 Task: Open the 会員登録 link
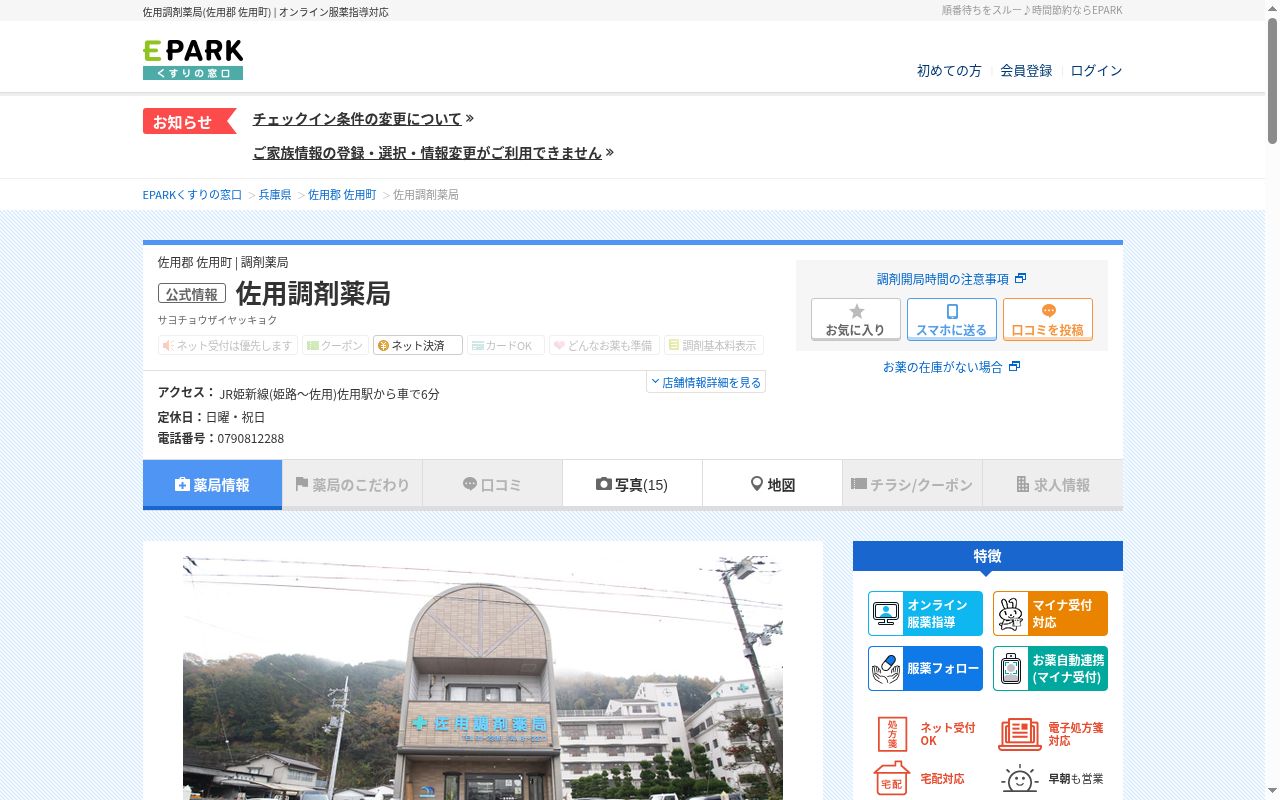(1026, 71)
